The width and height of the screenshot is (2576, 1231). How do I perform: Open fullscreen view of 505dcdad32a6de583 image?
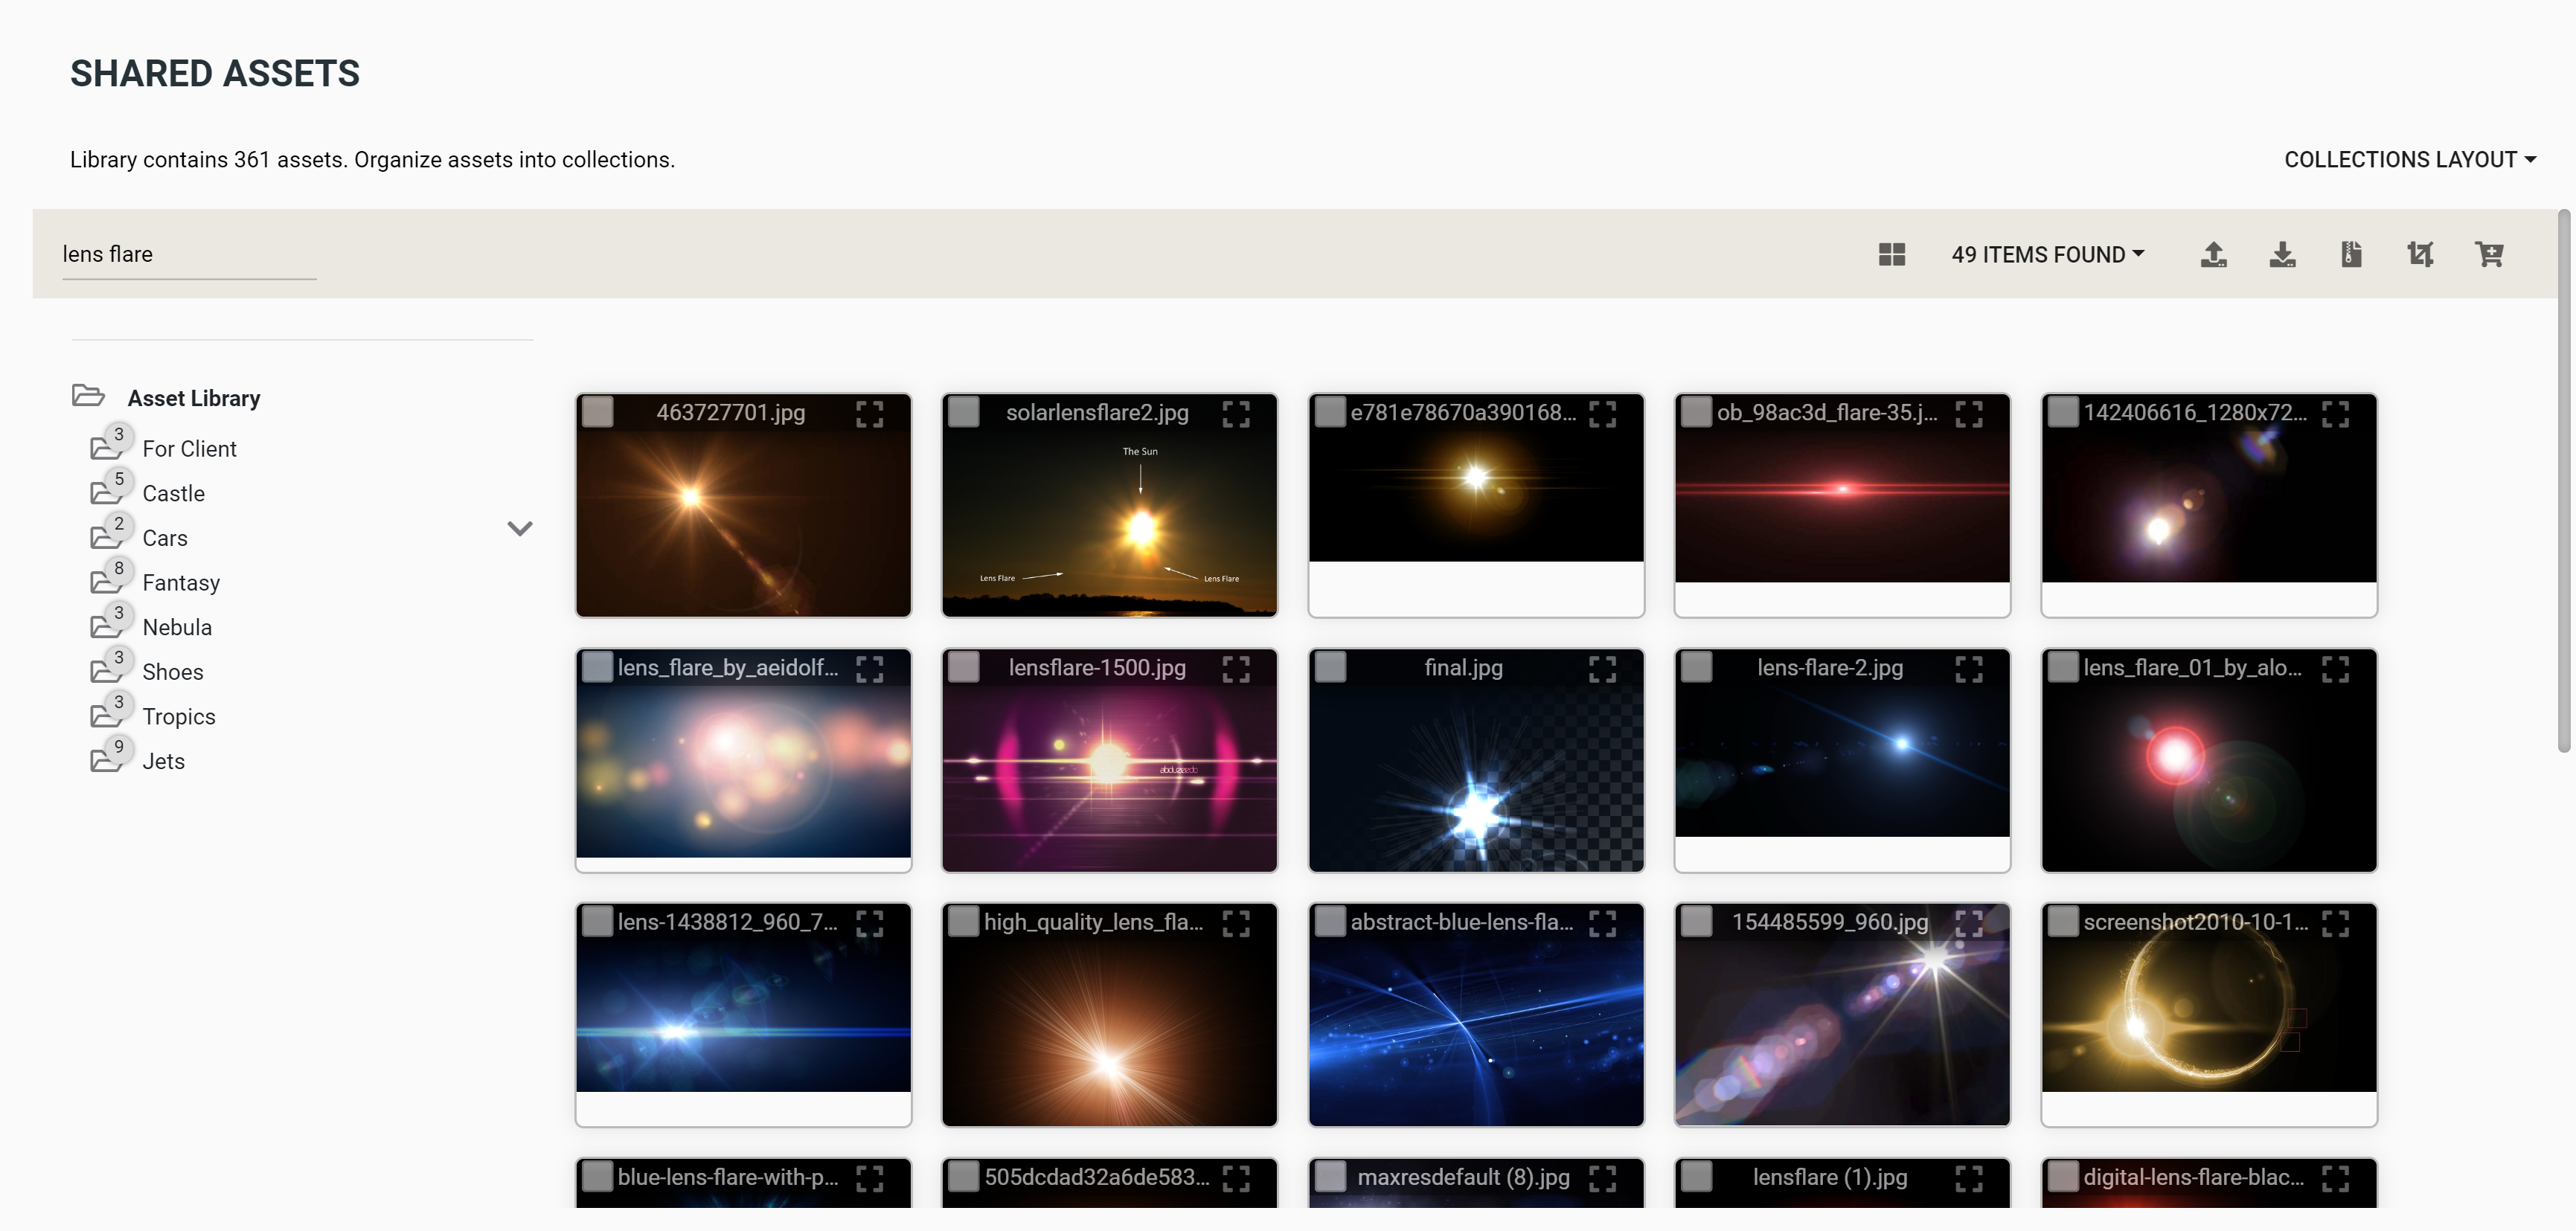[x=1236, y=1178]
